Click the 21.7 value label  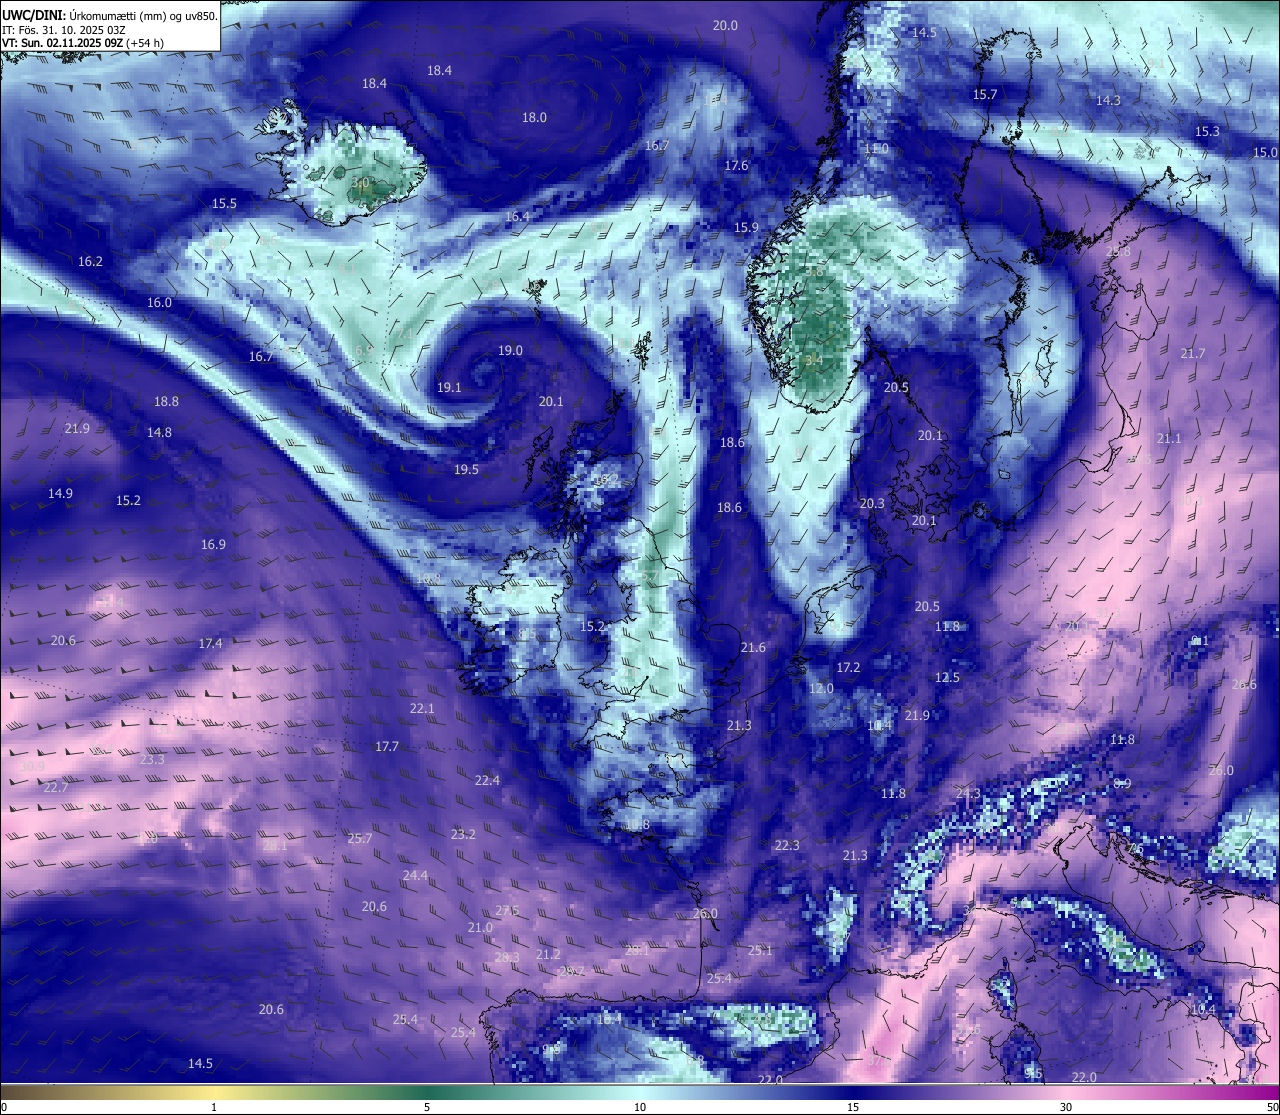tap(1192, 353)
